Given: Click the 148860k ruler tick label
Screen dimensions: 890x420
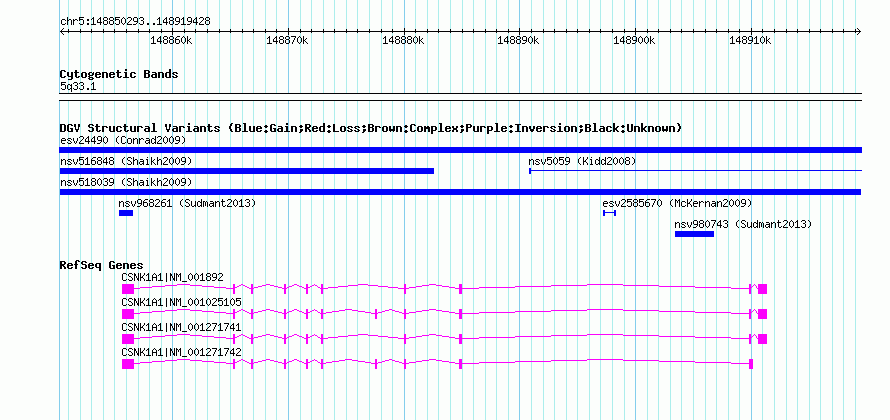Looking at the screenshot, I should [x=171, y=40].
